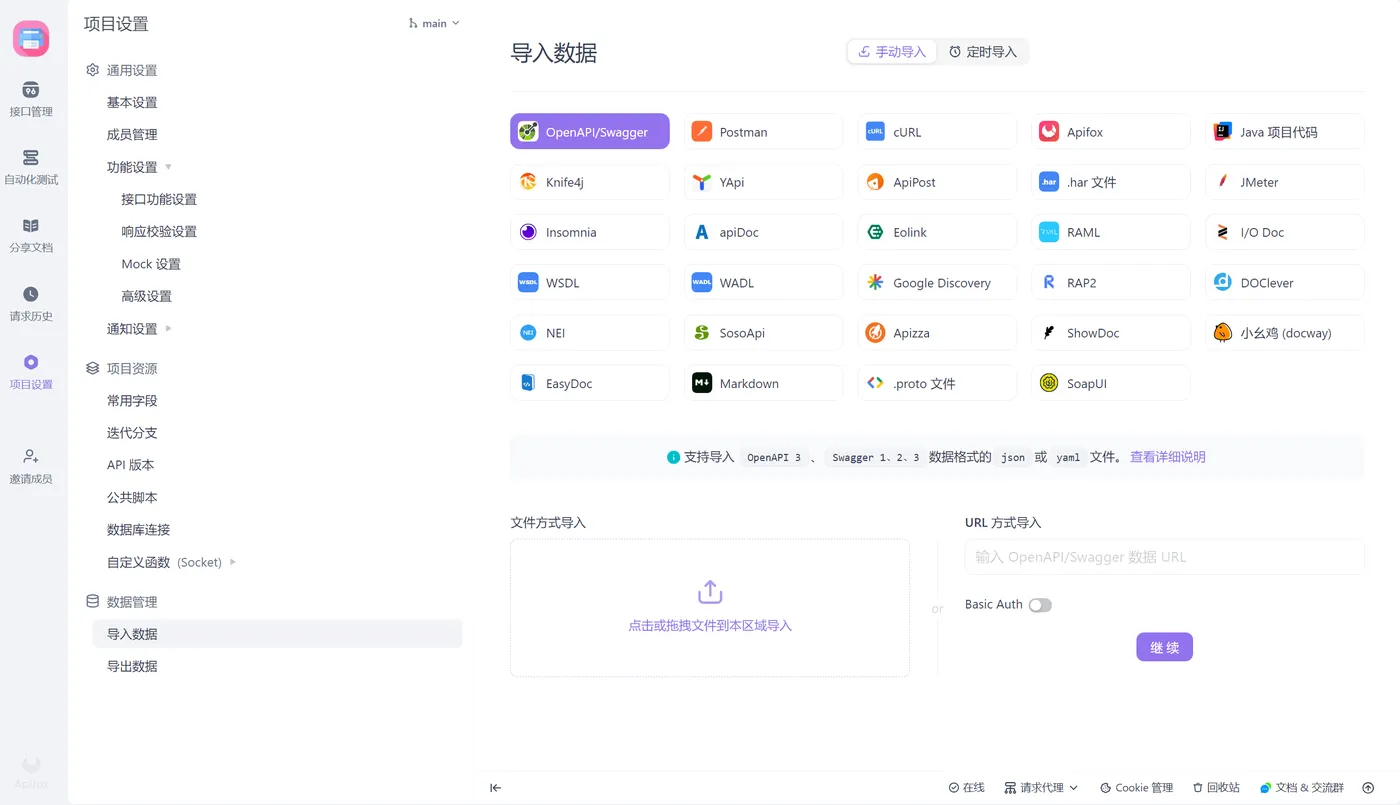The image size is (1400, 805).
Task: Select Knife4j import format
Action: pyautogui.click(x=590, y=182)
